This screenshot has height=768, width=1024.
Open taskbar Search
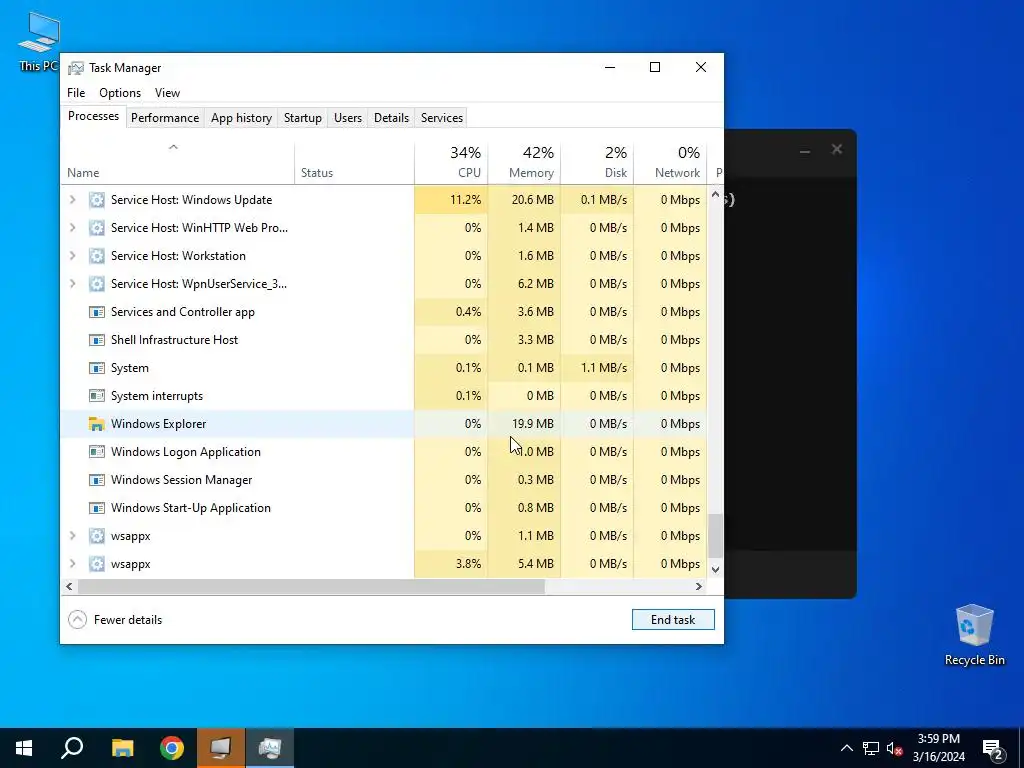tap(72, 748)
